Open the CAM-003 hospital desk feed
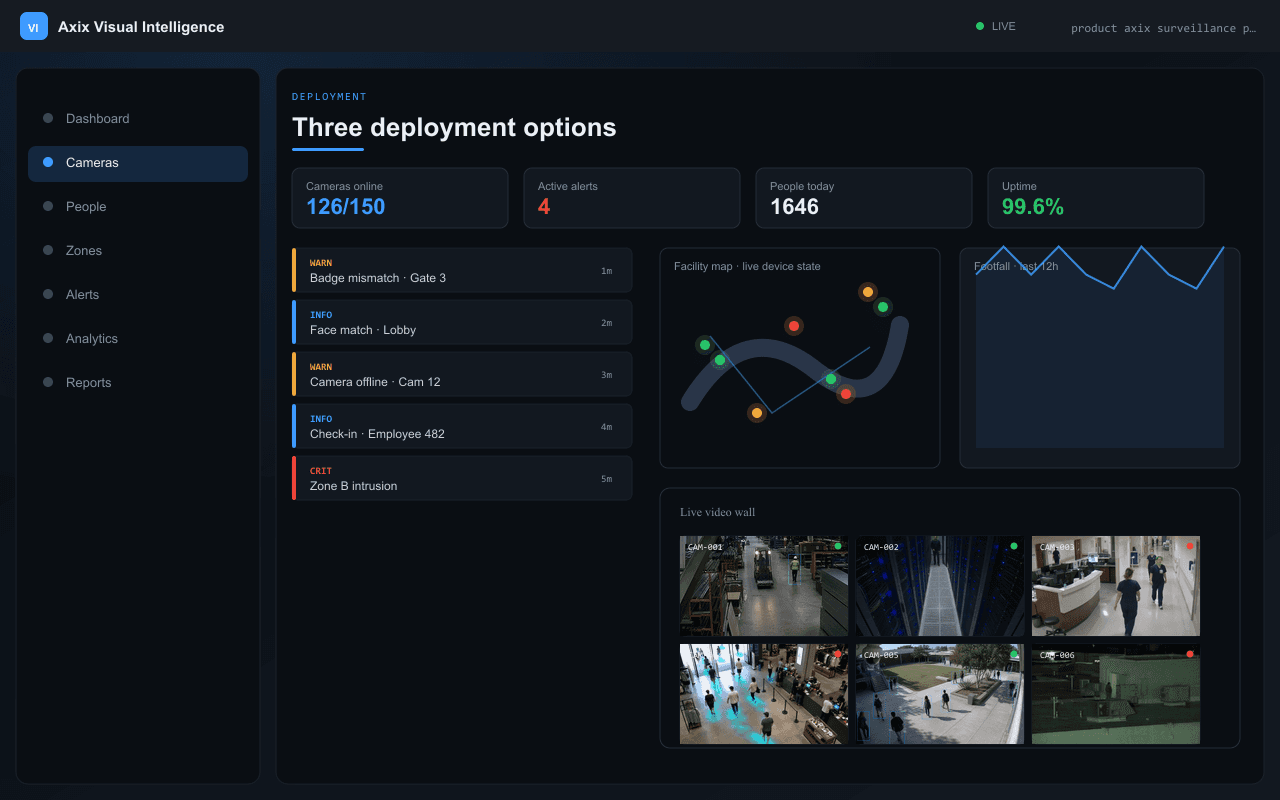This screenshot has height=800, width=1280. tap(1116, 586)
